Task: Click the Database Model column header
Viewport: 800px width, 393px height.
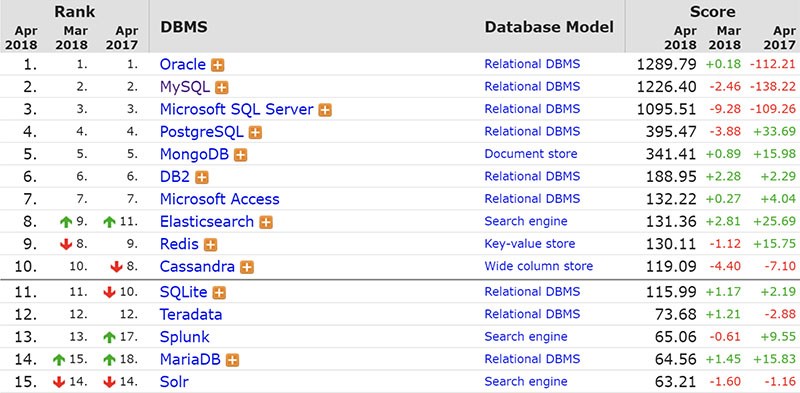Action: (x=549, y=27)
